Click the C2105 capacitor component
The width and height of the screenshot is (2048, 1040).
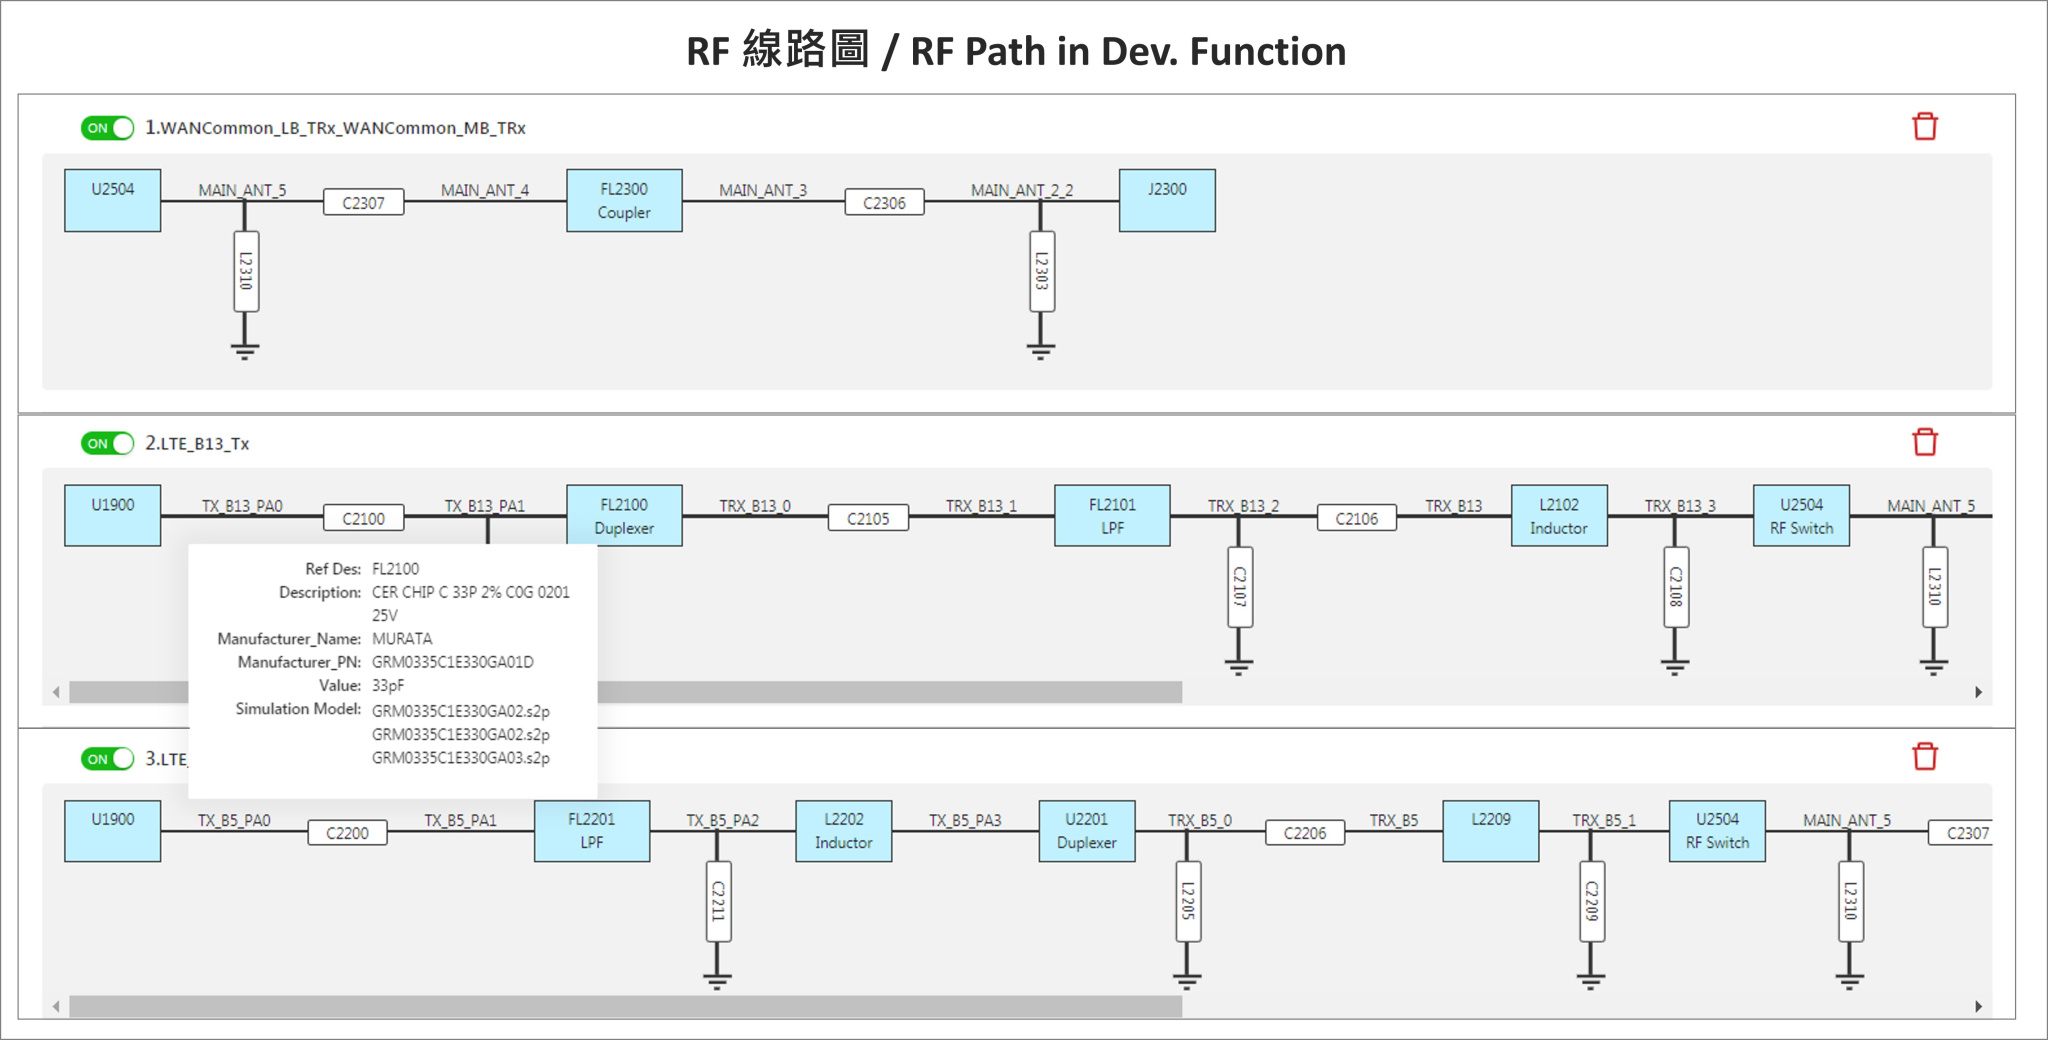coord(868,518)
